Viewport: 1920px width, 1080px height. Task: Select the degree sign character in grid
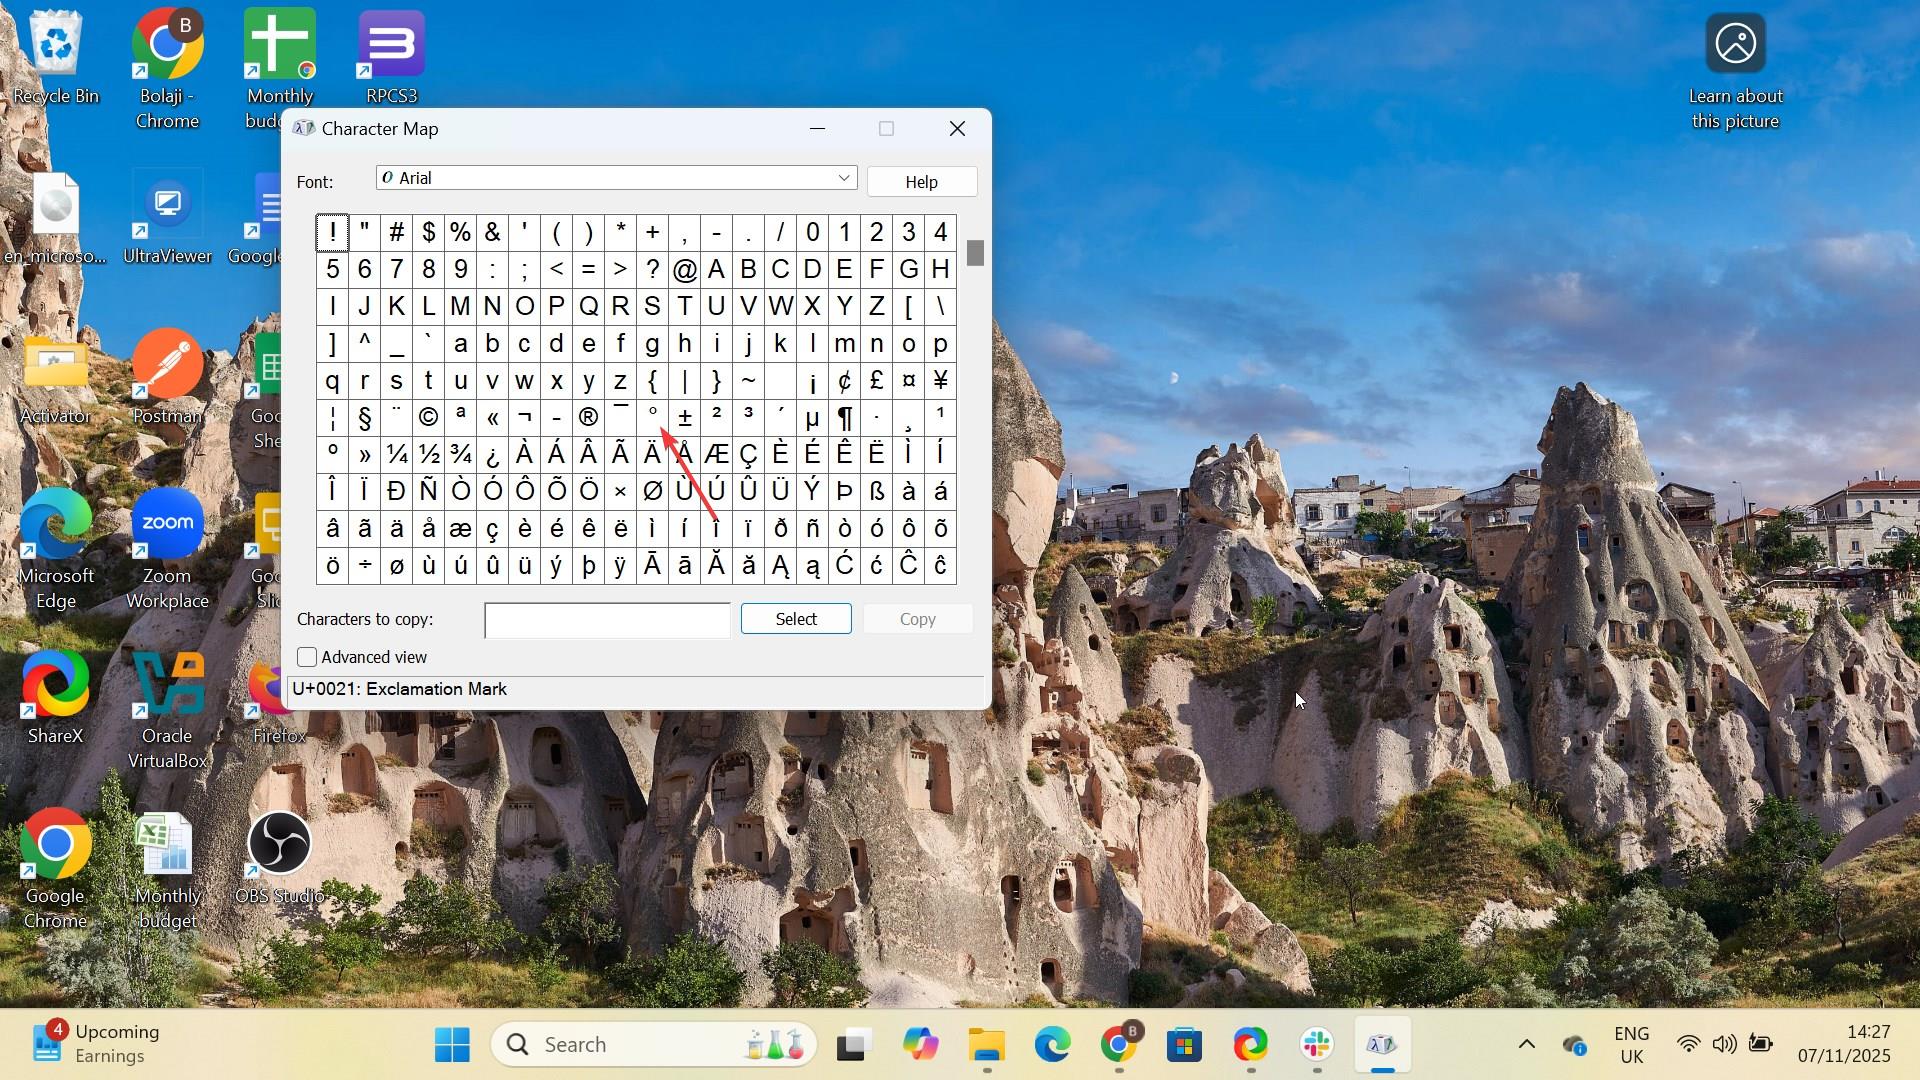[x=653, y=417]
